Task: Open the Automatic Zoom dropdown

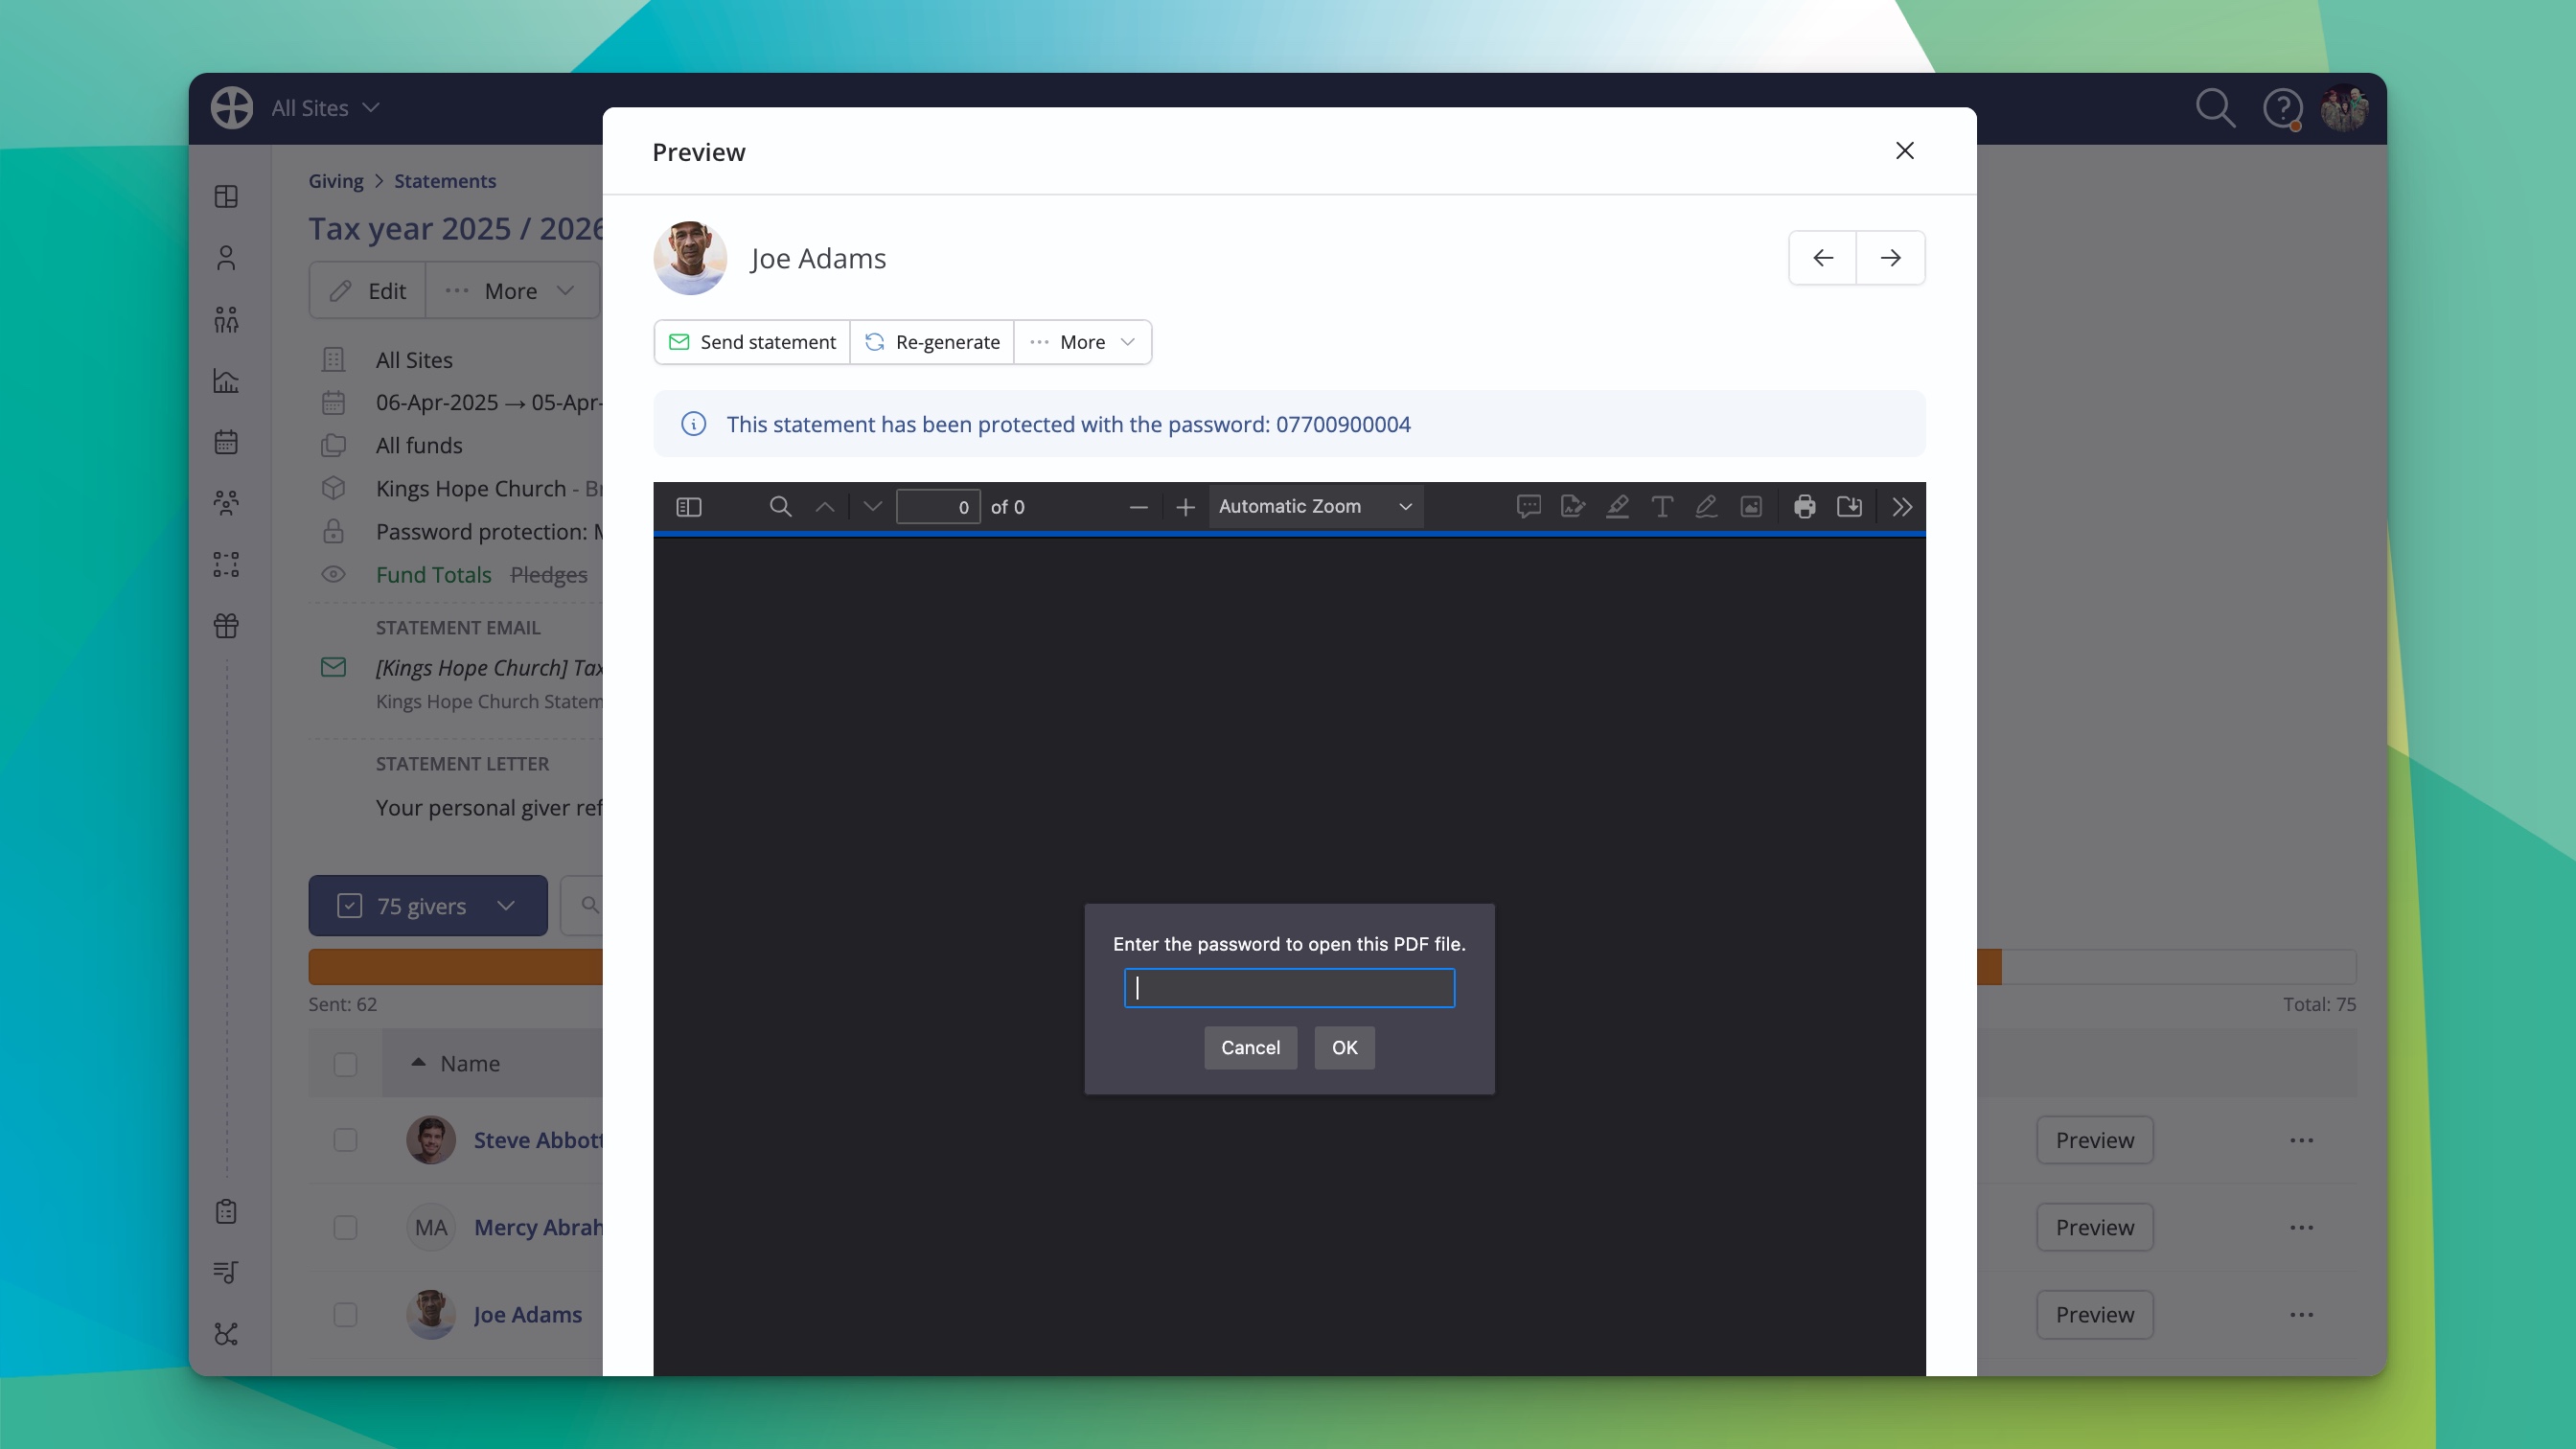Action: coord(1315,507)
